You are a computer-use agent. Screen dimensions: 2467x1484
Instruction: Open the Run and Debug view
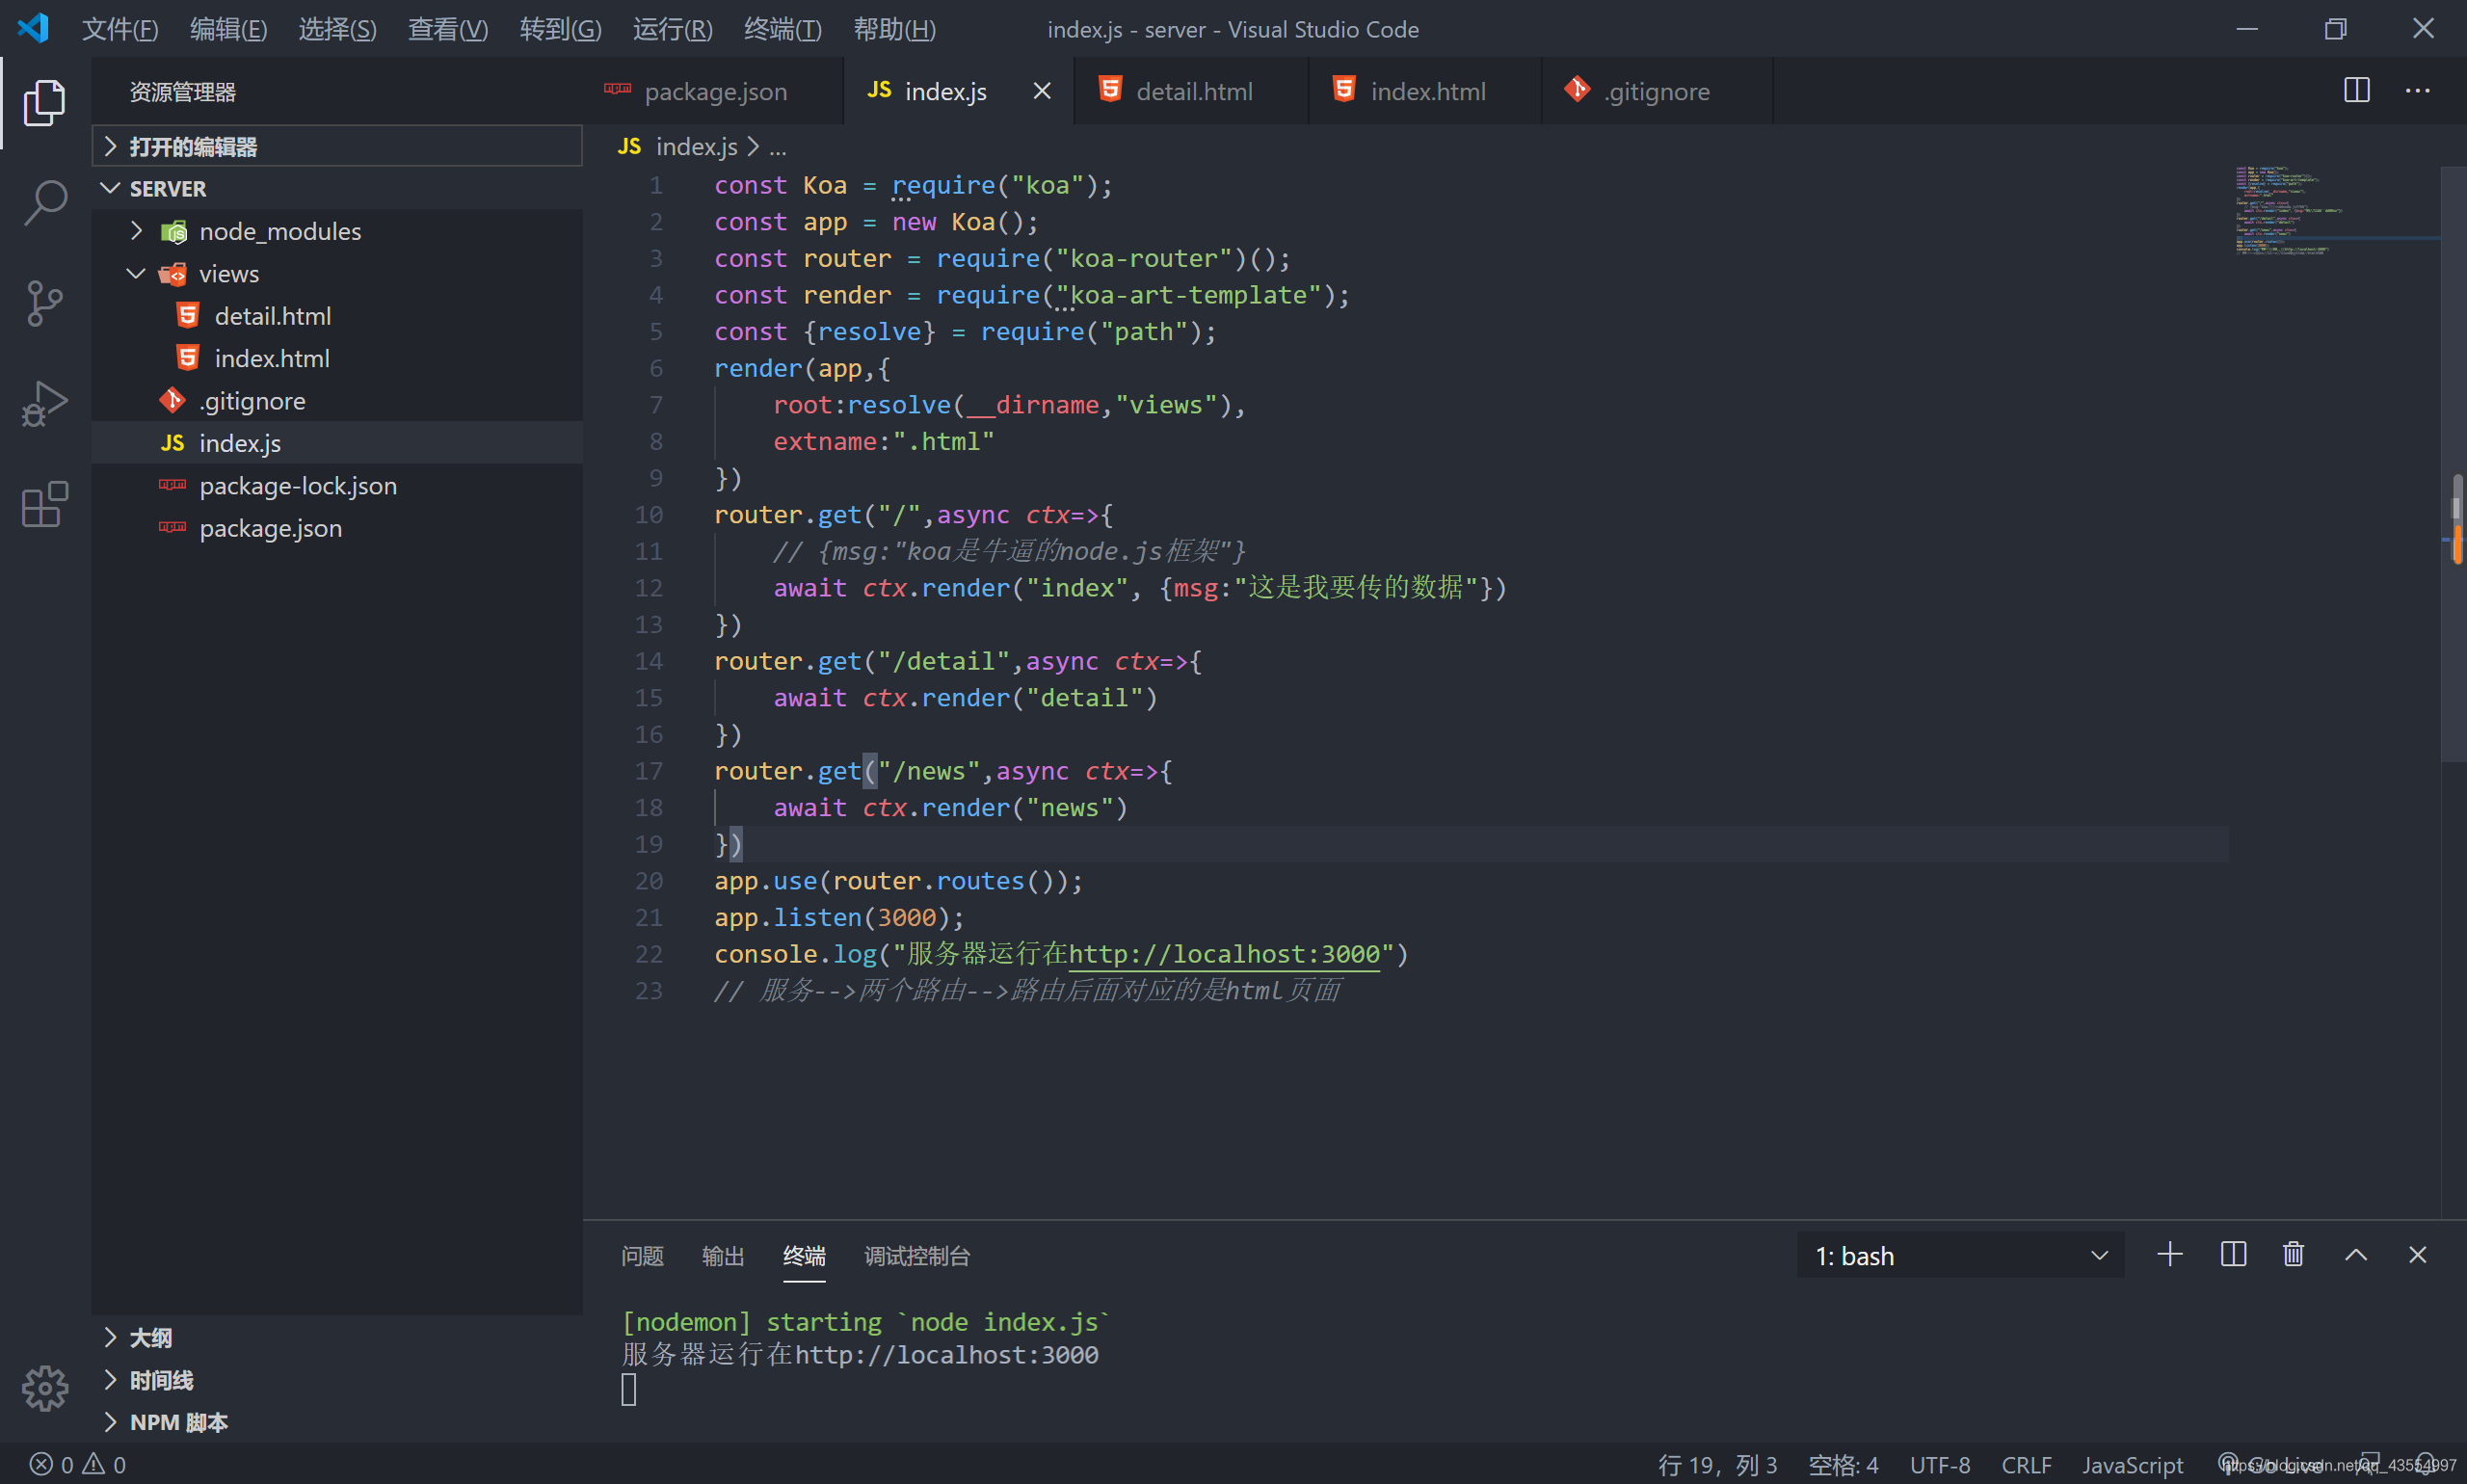tap(45, 403)
